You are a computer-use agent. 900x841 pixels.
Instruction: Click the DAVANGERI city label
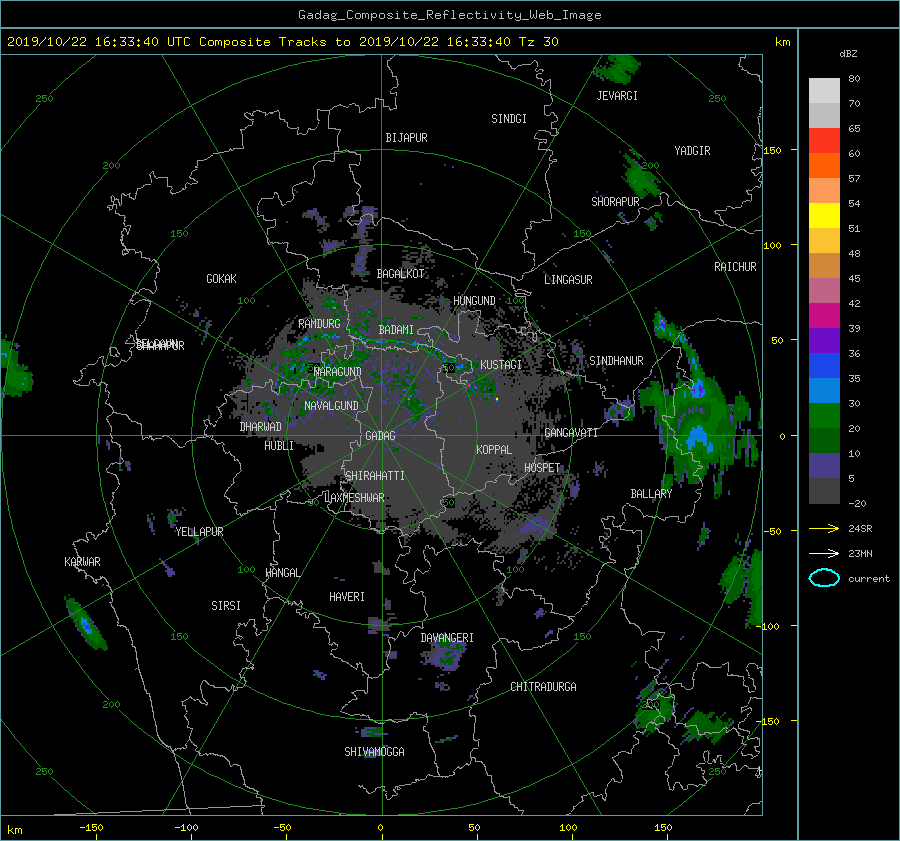pos(447,638)
